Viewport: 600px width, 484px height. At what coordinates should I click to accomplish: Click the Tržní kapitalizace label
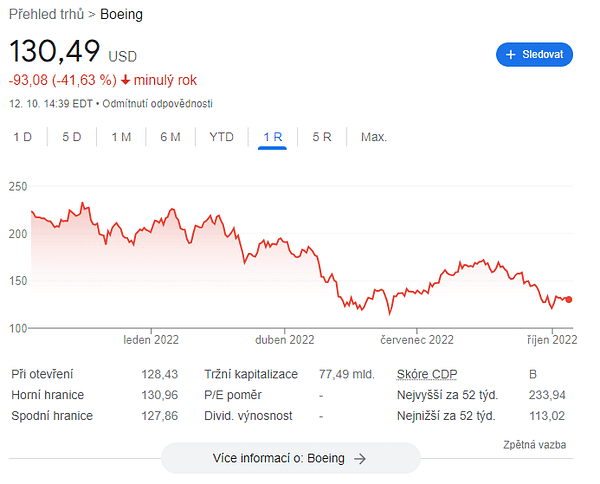click(x=252, y=373)
